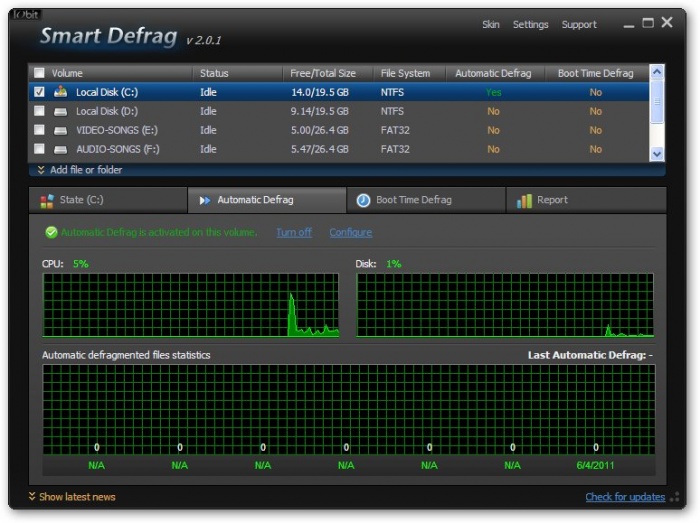Check the AUDIO-SONGS (F:) checkbox

tap(39, 149)
